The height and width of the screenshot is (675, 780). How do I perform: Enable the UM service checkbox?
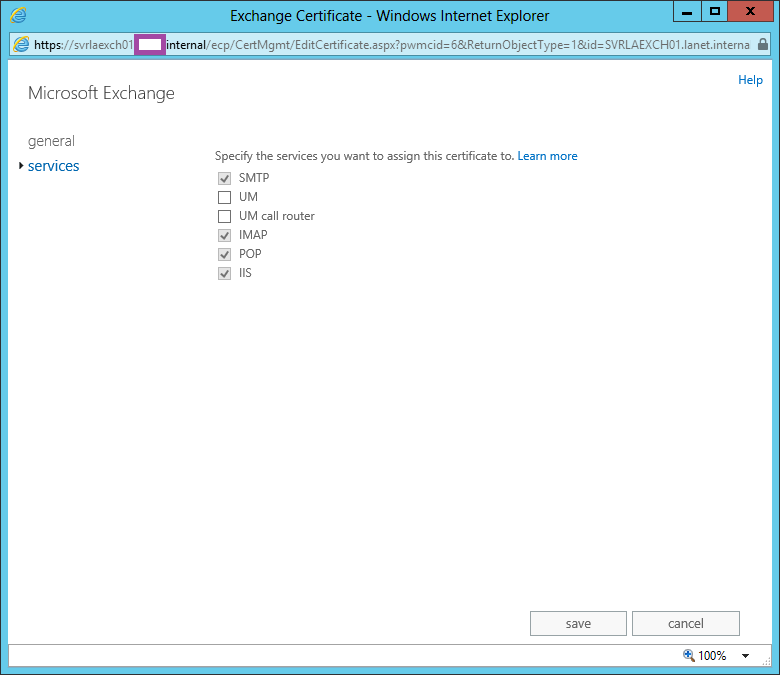coord(224,197)
